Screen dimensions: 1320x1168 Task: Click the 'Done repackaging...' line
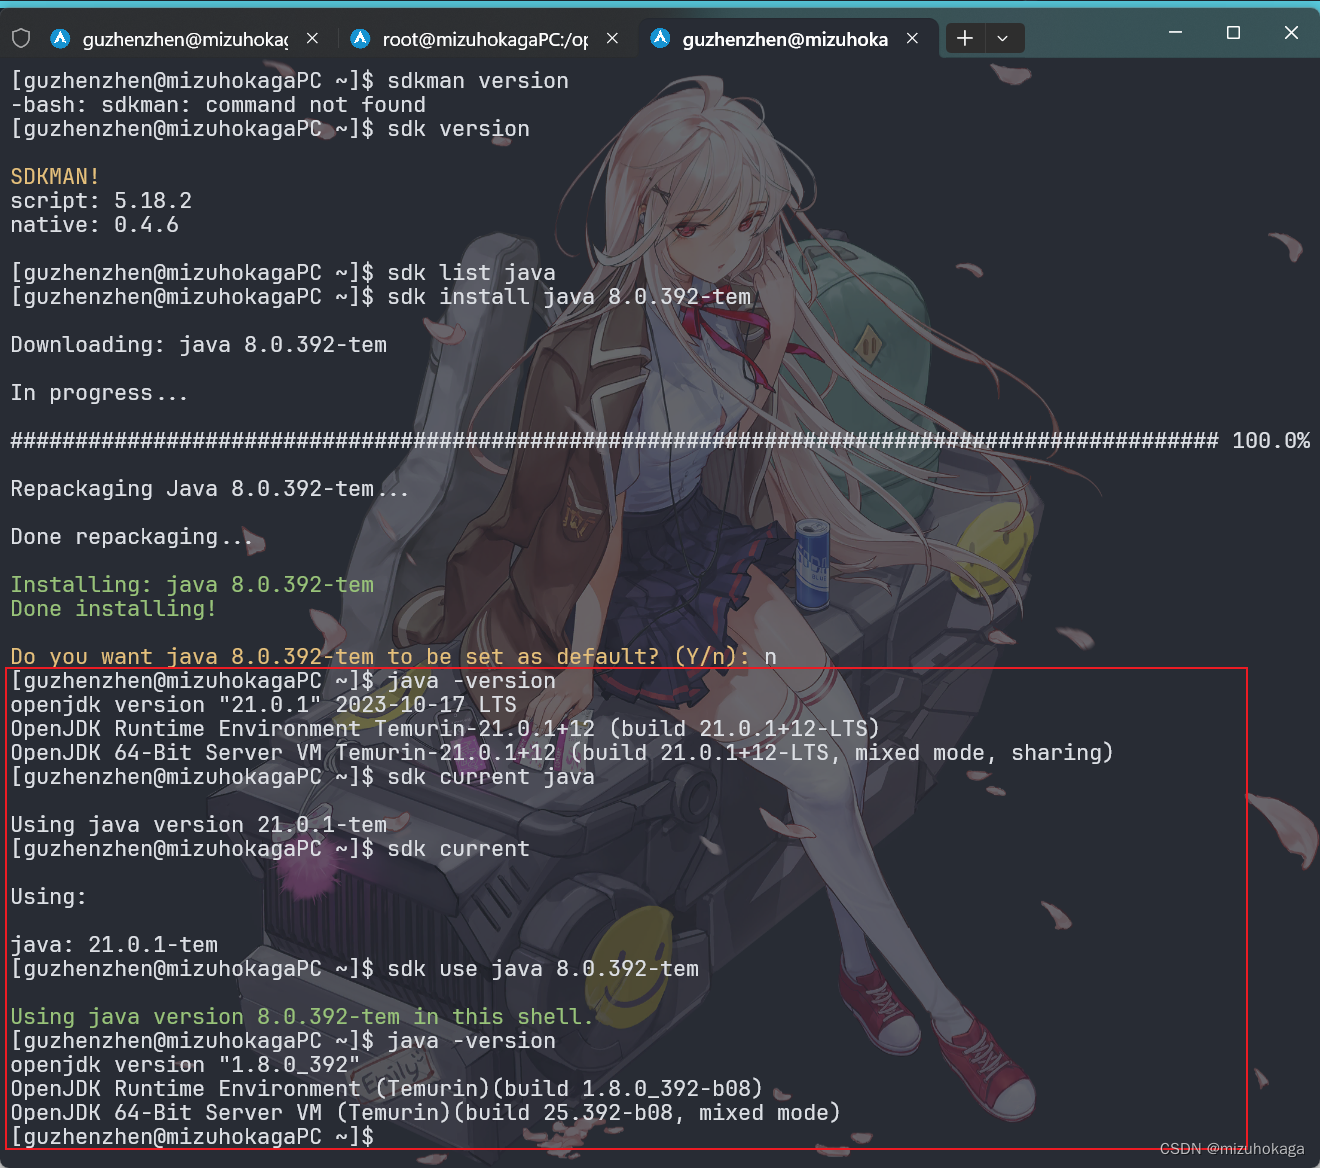(131, 537)
